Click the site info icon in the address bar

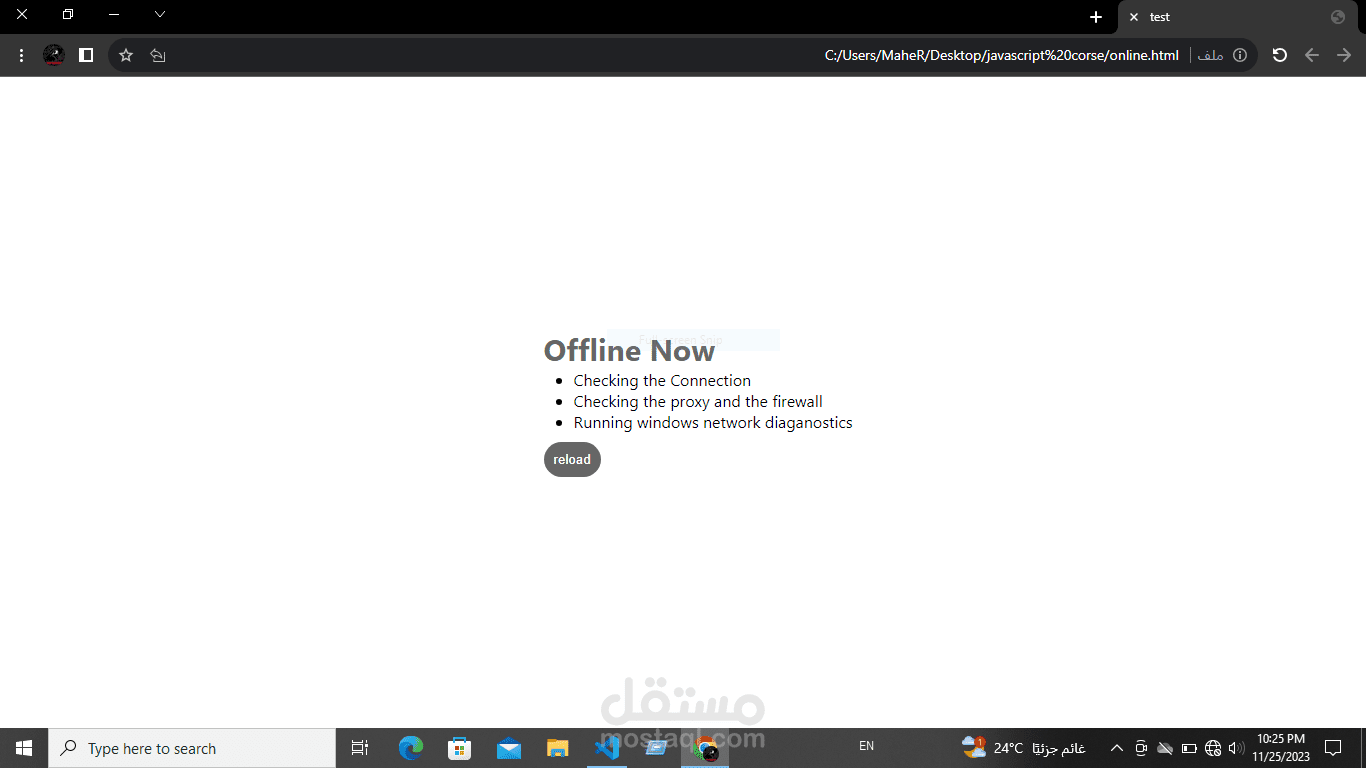[1239, 55]
